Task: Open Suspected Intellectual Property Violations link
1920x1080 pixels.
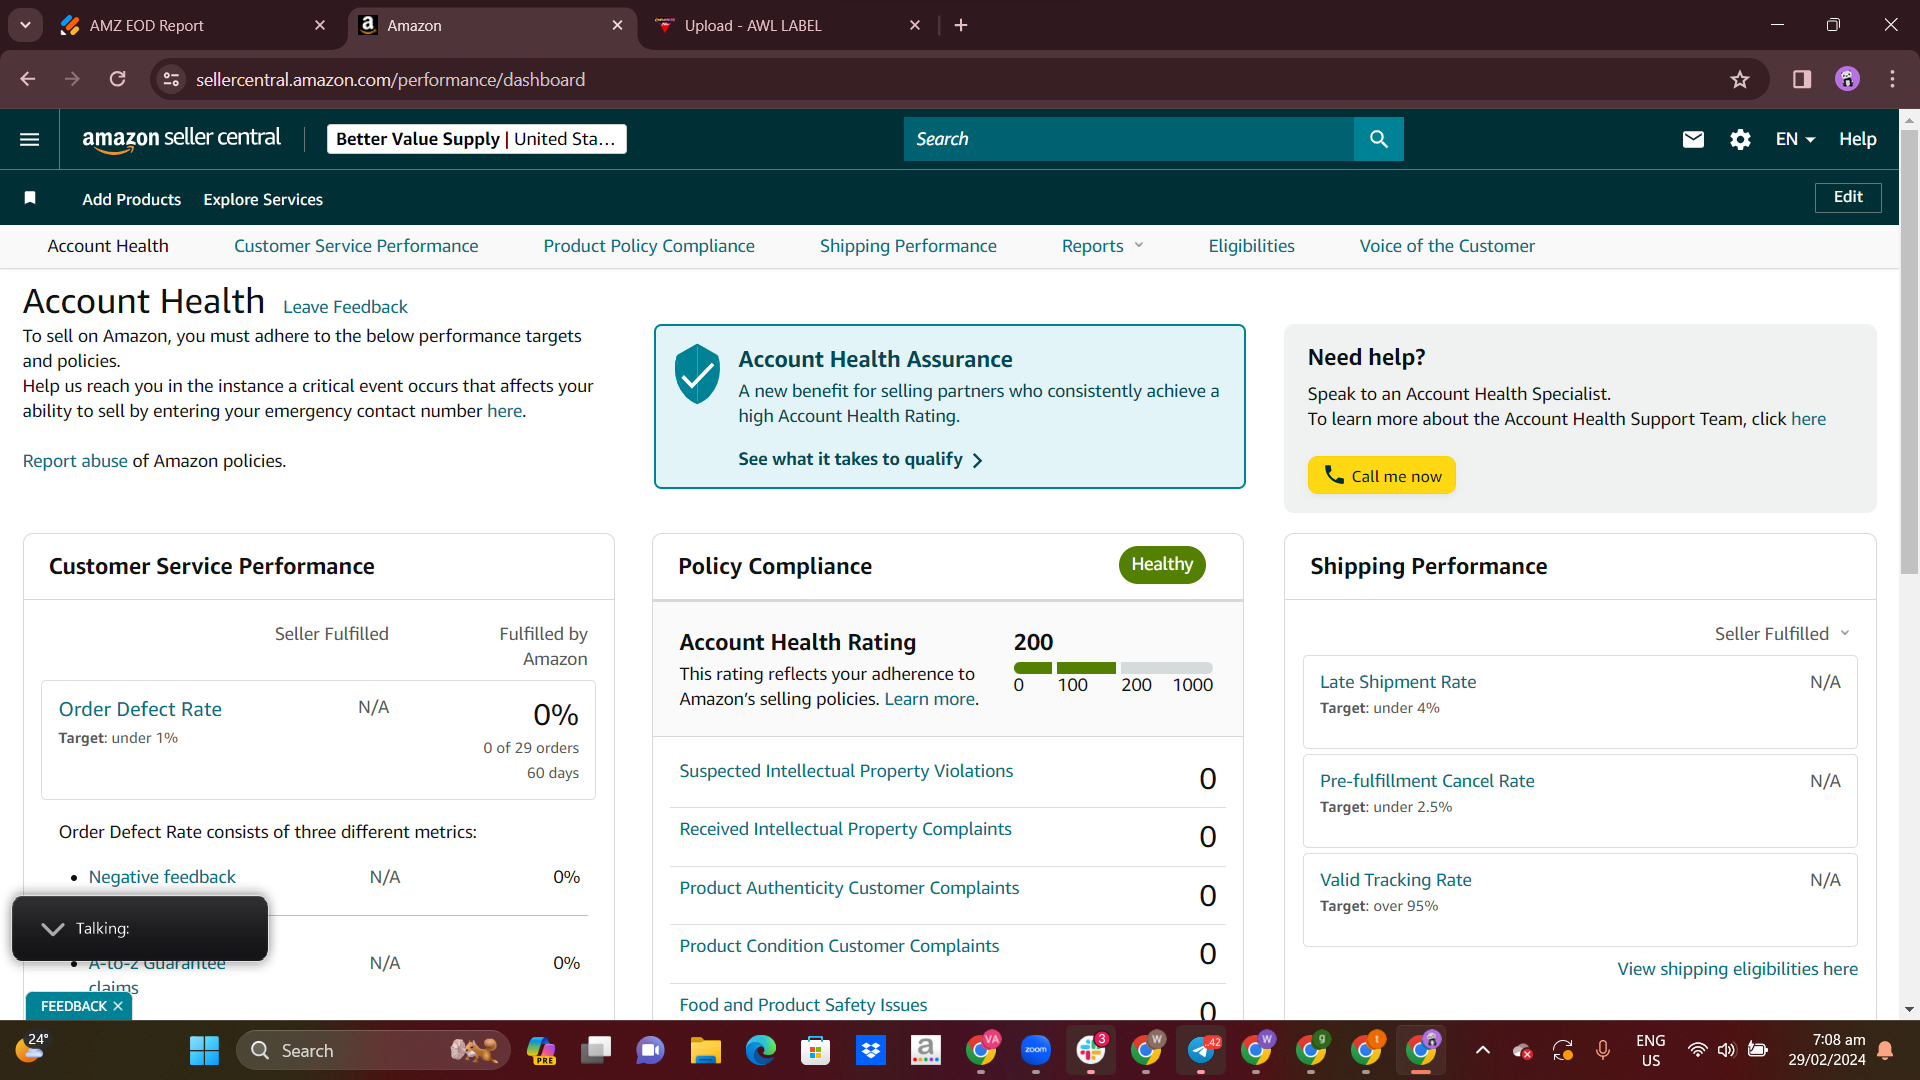Action: click(x=846, y=771)
